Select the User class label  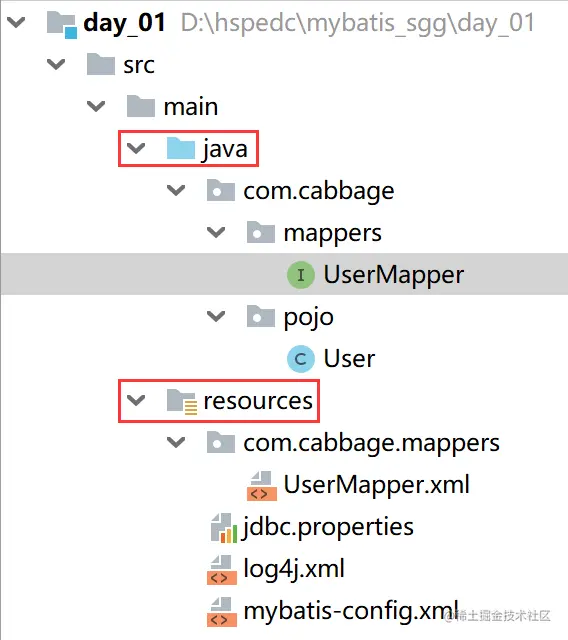(x=349, y=359)
